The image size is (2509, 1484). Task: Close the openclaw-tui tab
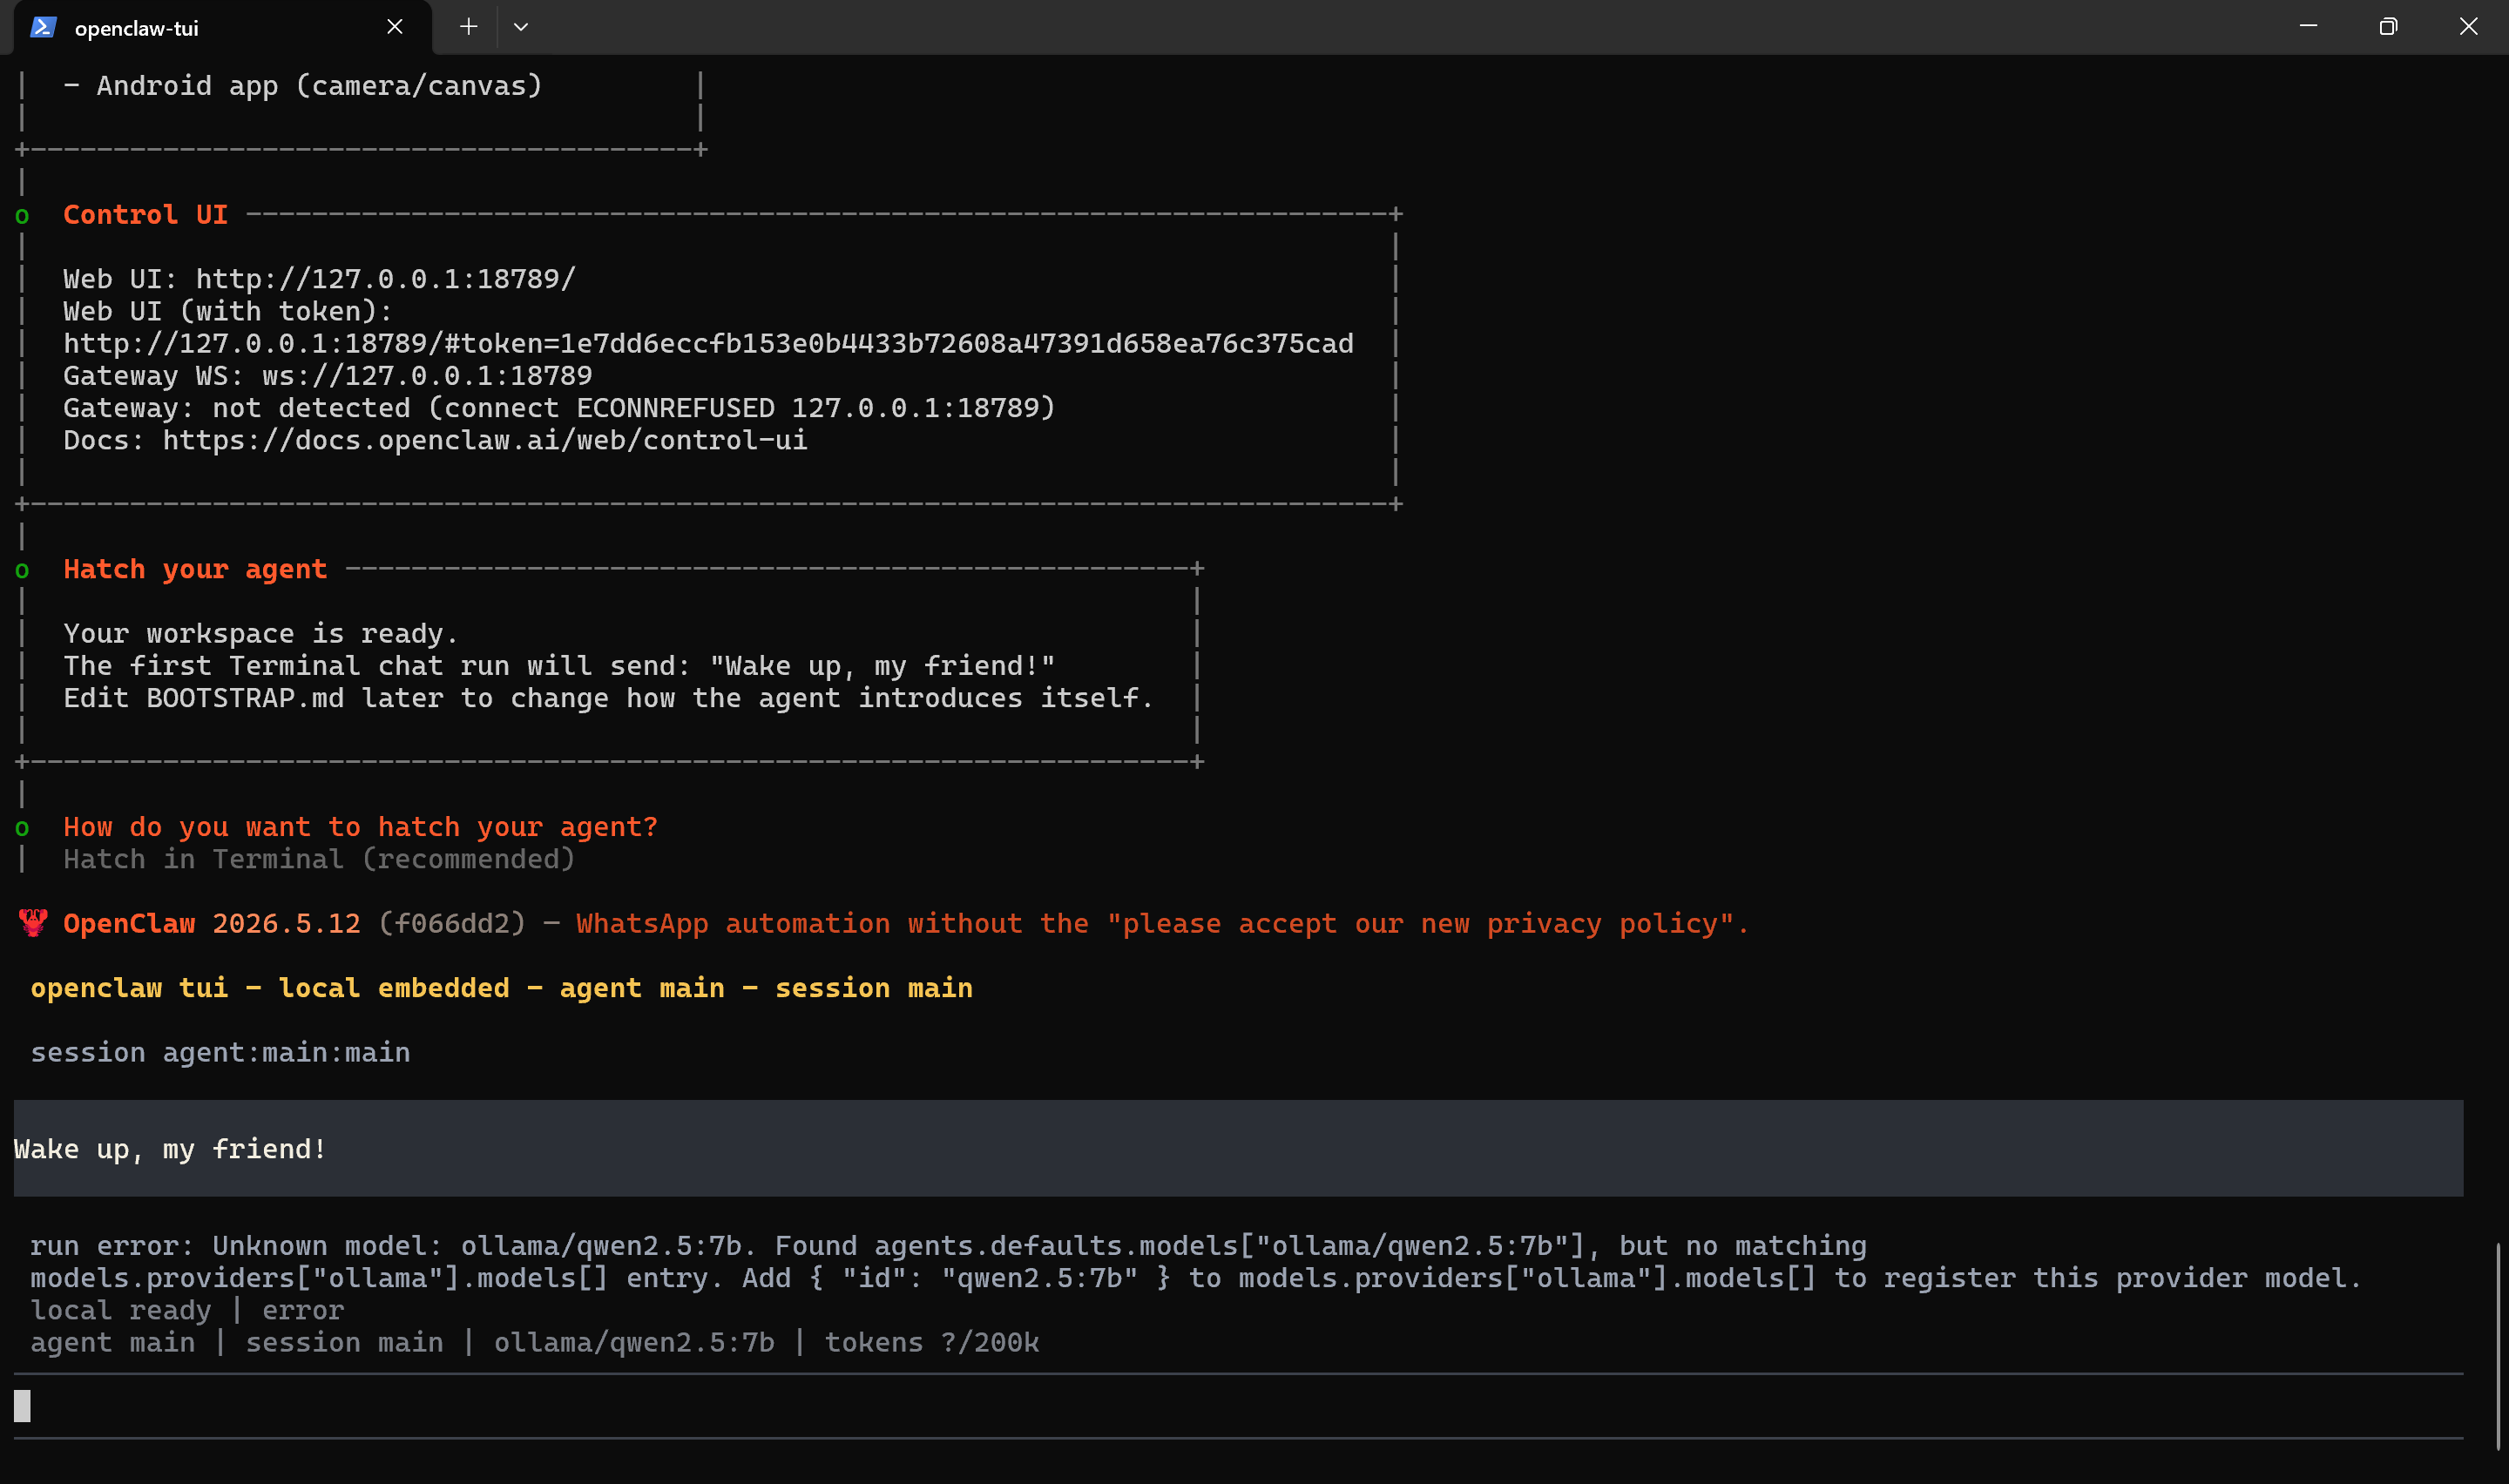395,27
